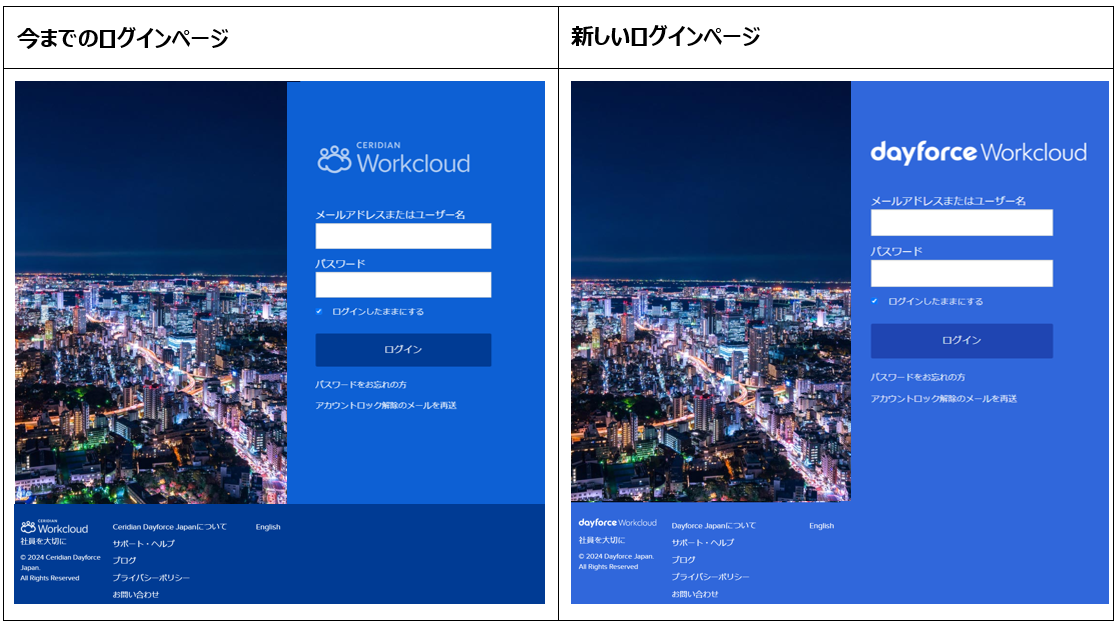Click '社員を大切に' tagline on new page footer

(602, 540)
